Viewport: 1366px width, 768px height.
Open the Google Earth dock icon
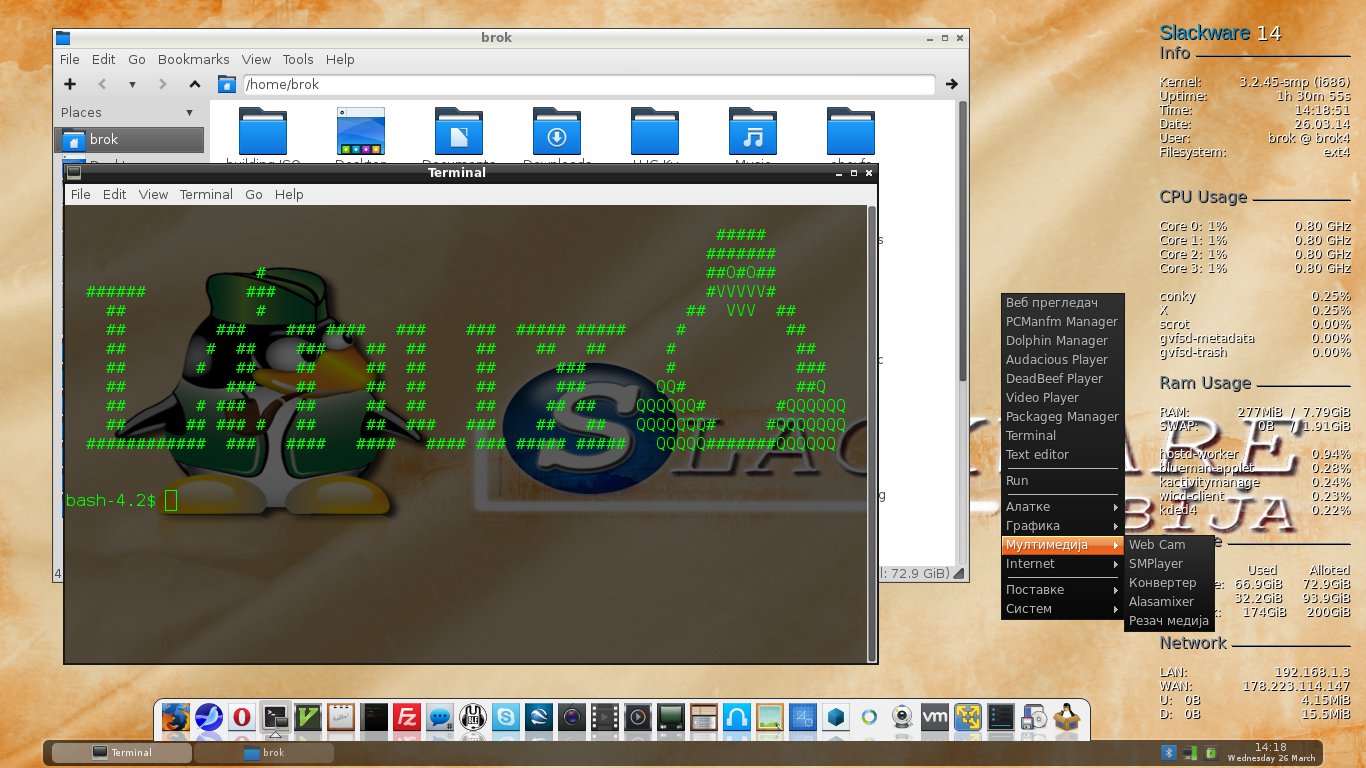pos(538,717)
